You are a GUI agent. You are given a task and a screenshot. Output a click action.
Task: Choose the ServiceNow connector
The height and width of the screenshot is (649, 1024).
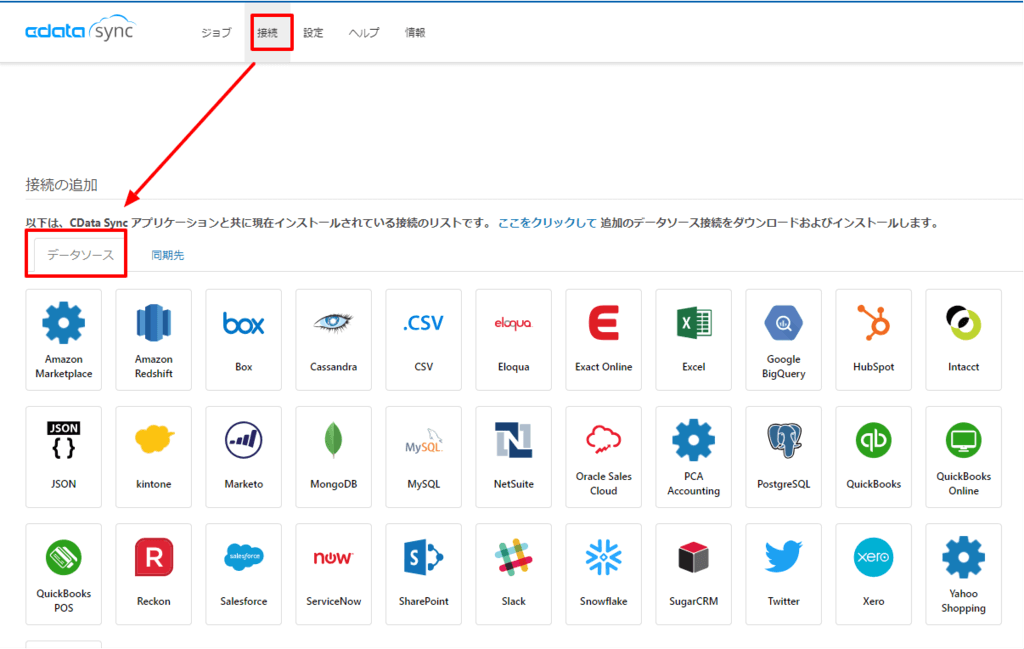(x=334, y=574)
